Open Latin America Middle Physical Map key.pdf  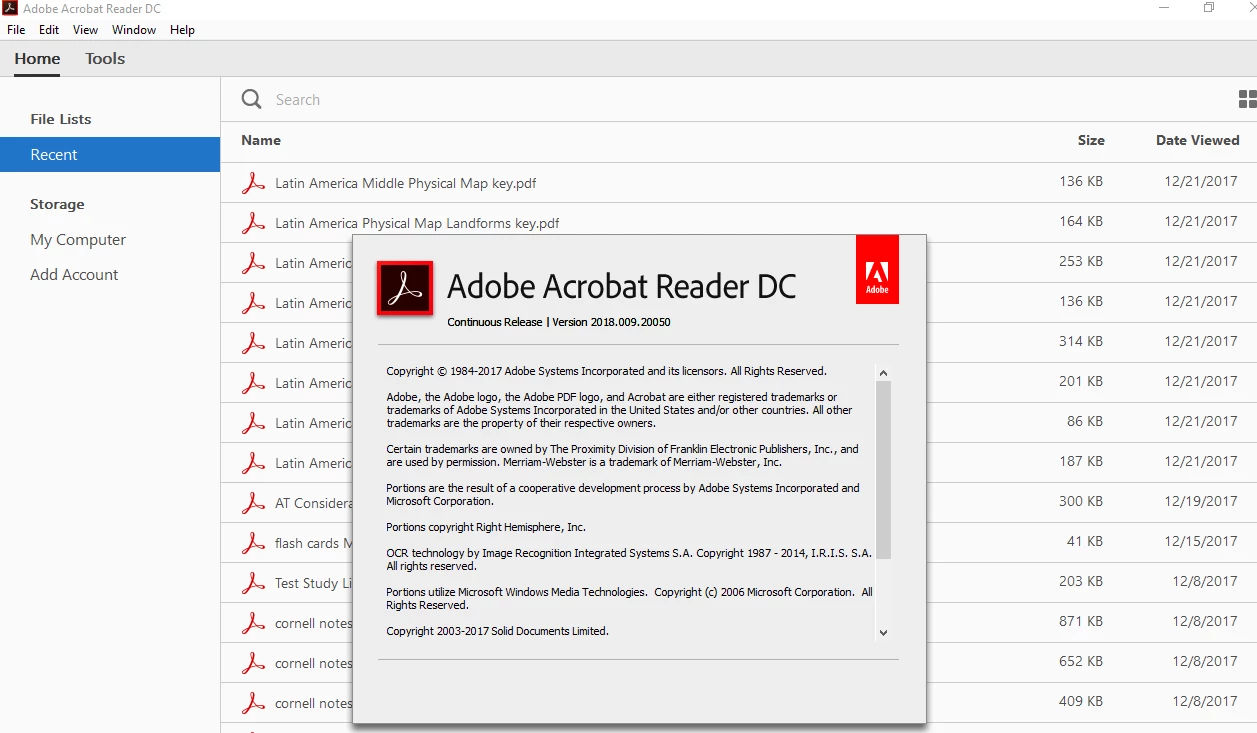point(406,183)
